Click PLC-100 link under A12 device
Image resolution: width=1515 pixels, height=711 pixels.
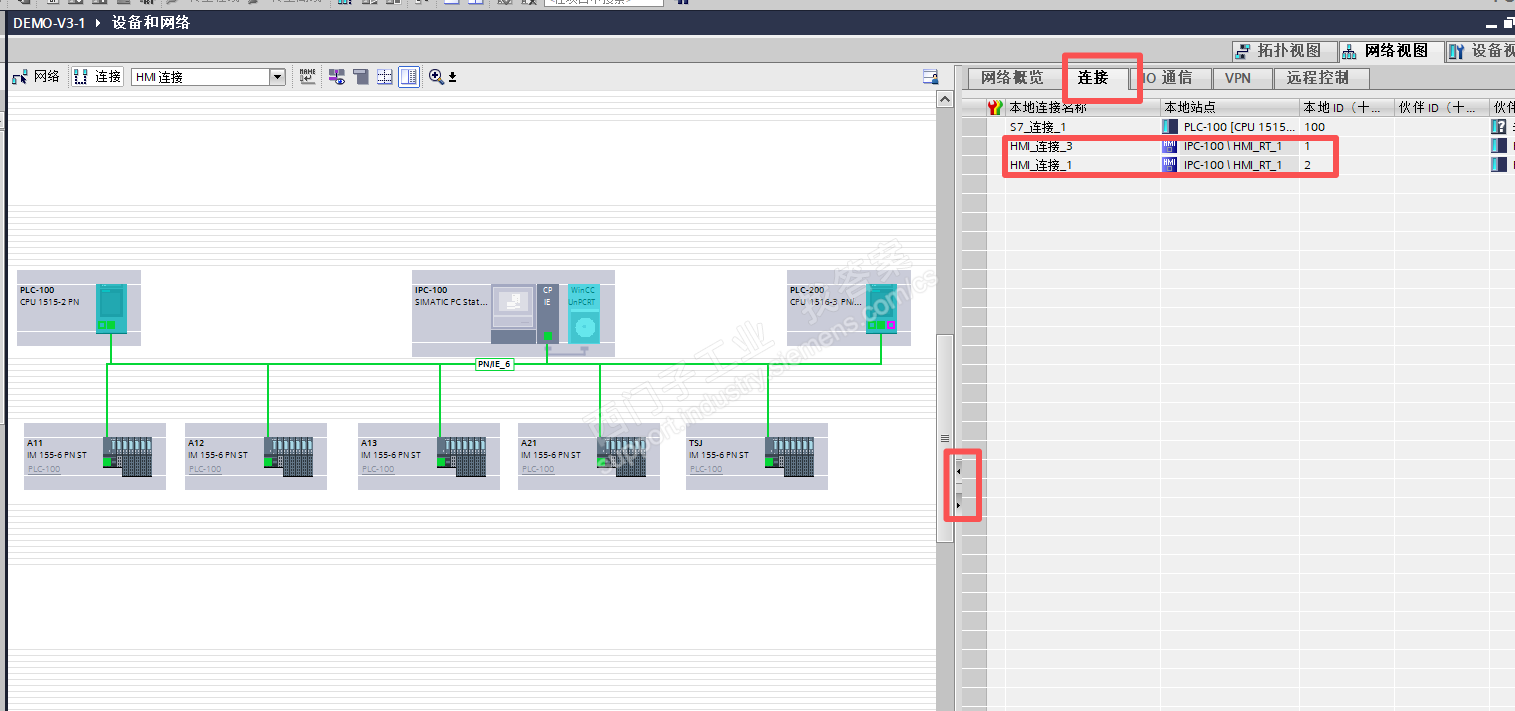pos(205,469)
